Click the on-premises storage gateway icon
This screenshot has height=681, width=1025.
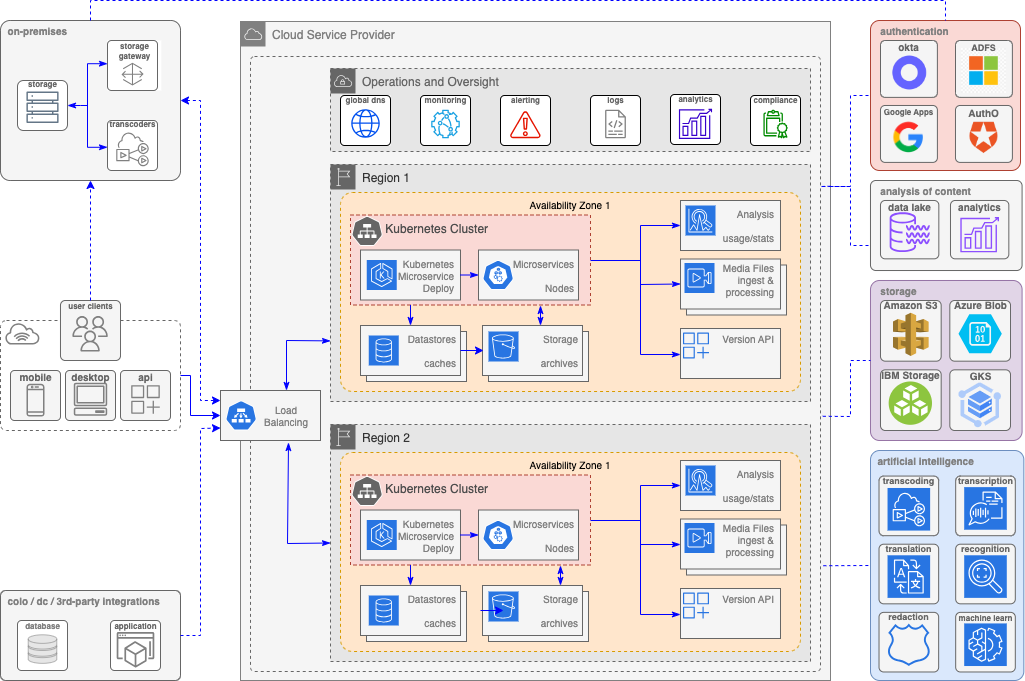[134, 73]
